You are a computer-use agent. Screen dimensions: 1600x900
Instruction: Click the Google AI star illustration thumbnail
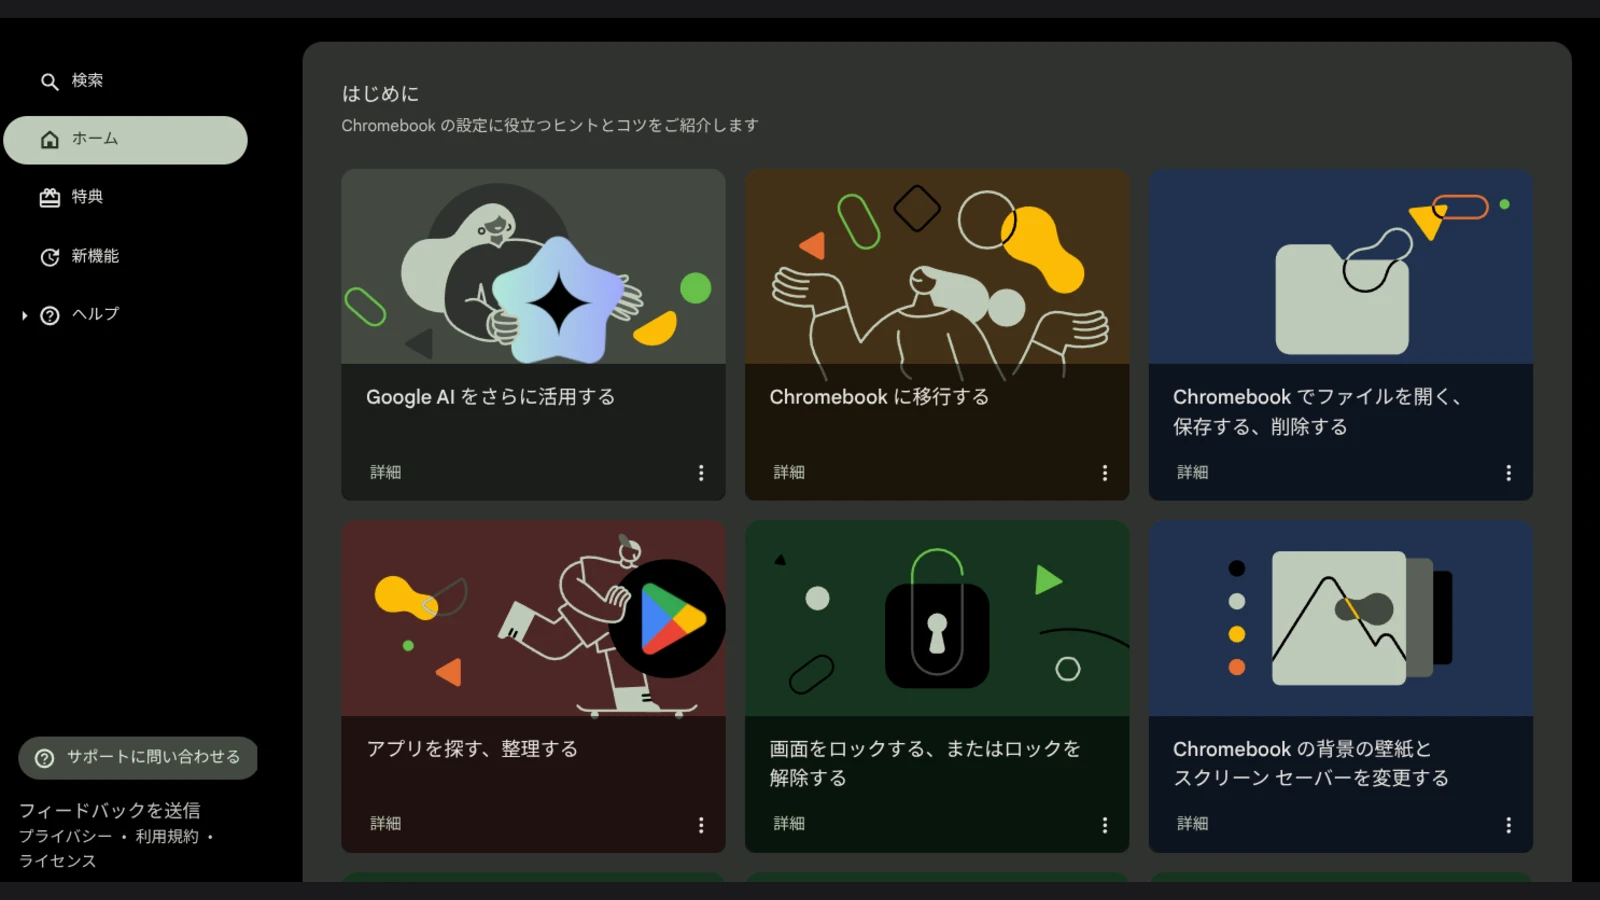[x=533, y=266]
